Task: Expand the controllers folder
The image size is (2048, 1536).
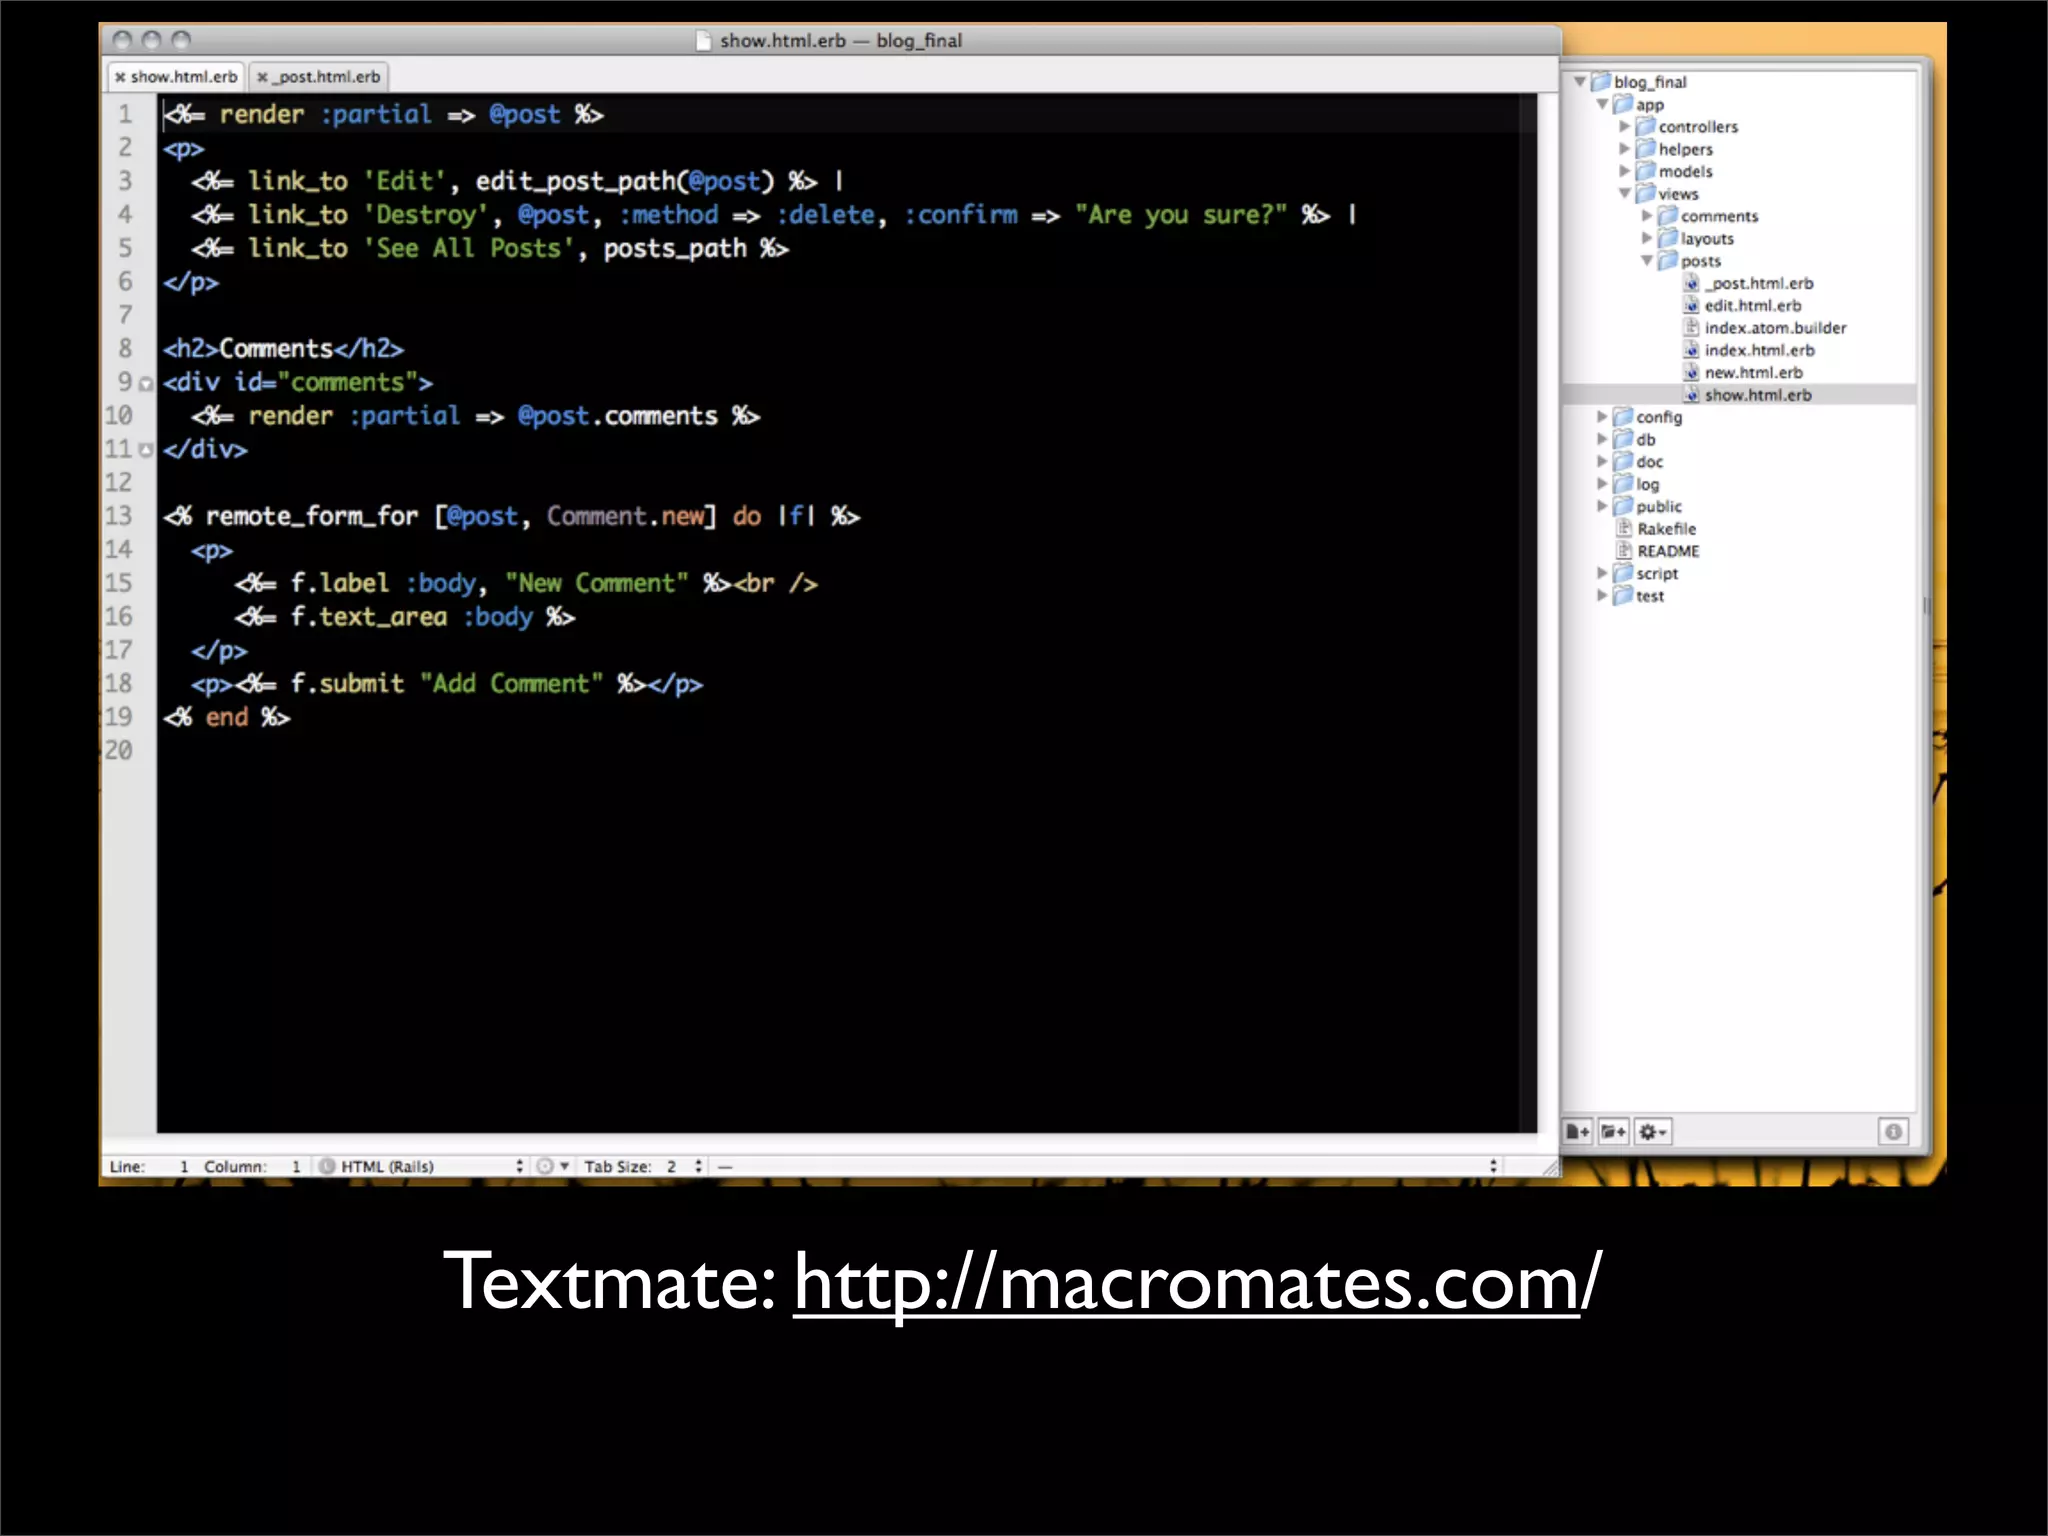Action: click(1625, 127)
